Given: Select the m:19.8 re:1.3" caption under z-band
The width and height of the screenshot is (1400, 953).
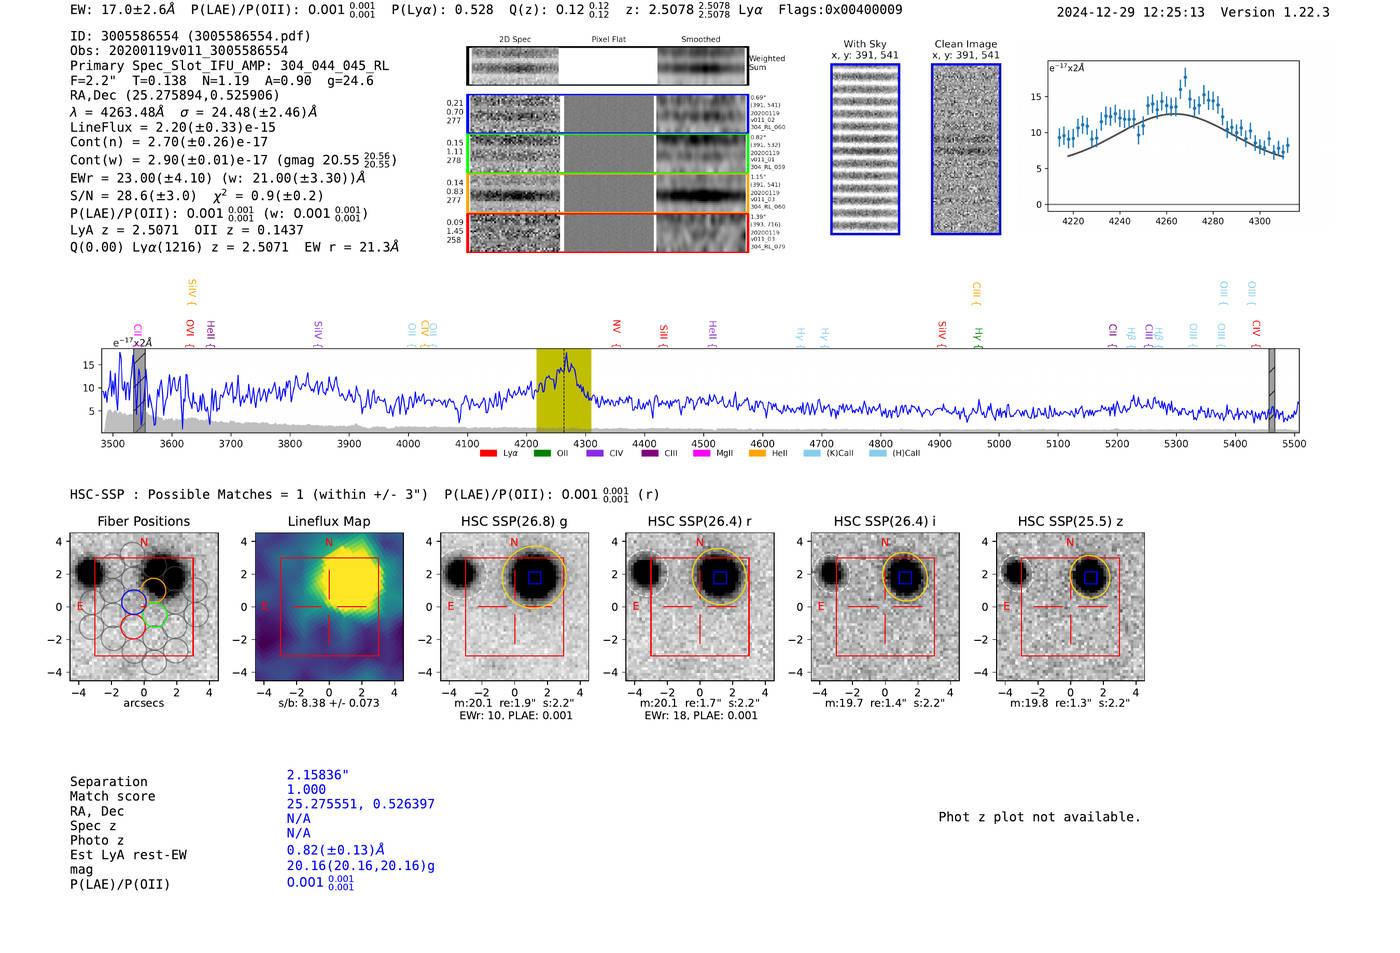Looking at the screenshot, I should pyautogui.click(x=1070, y=703).
